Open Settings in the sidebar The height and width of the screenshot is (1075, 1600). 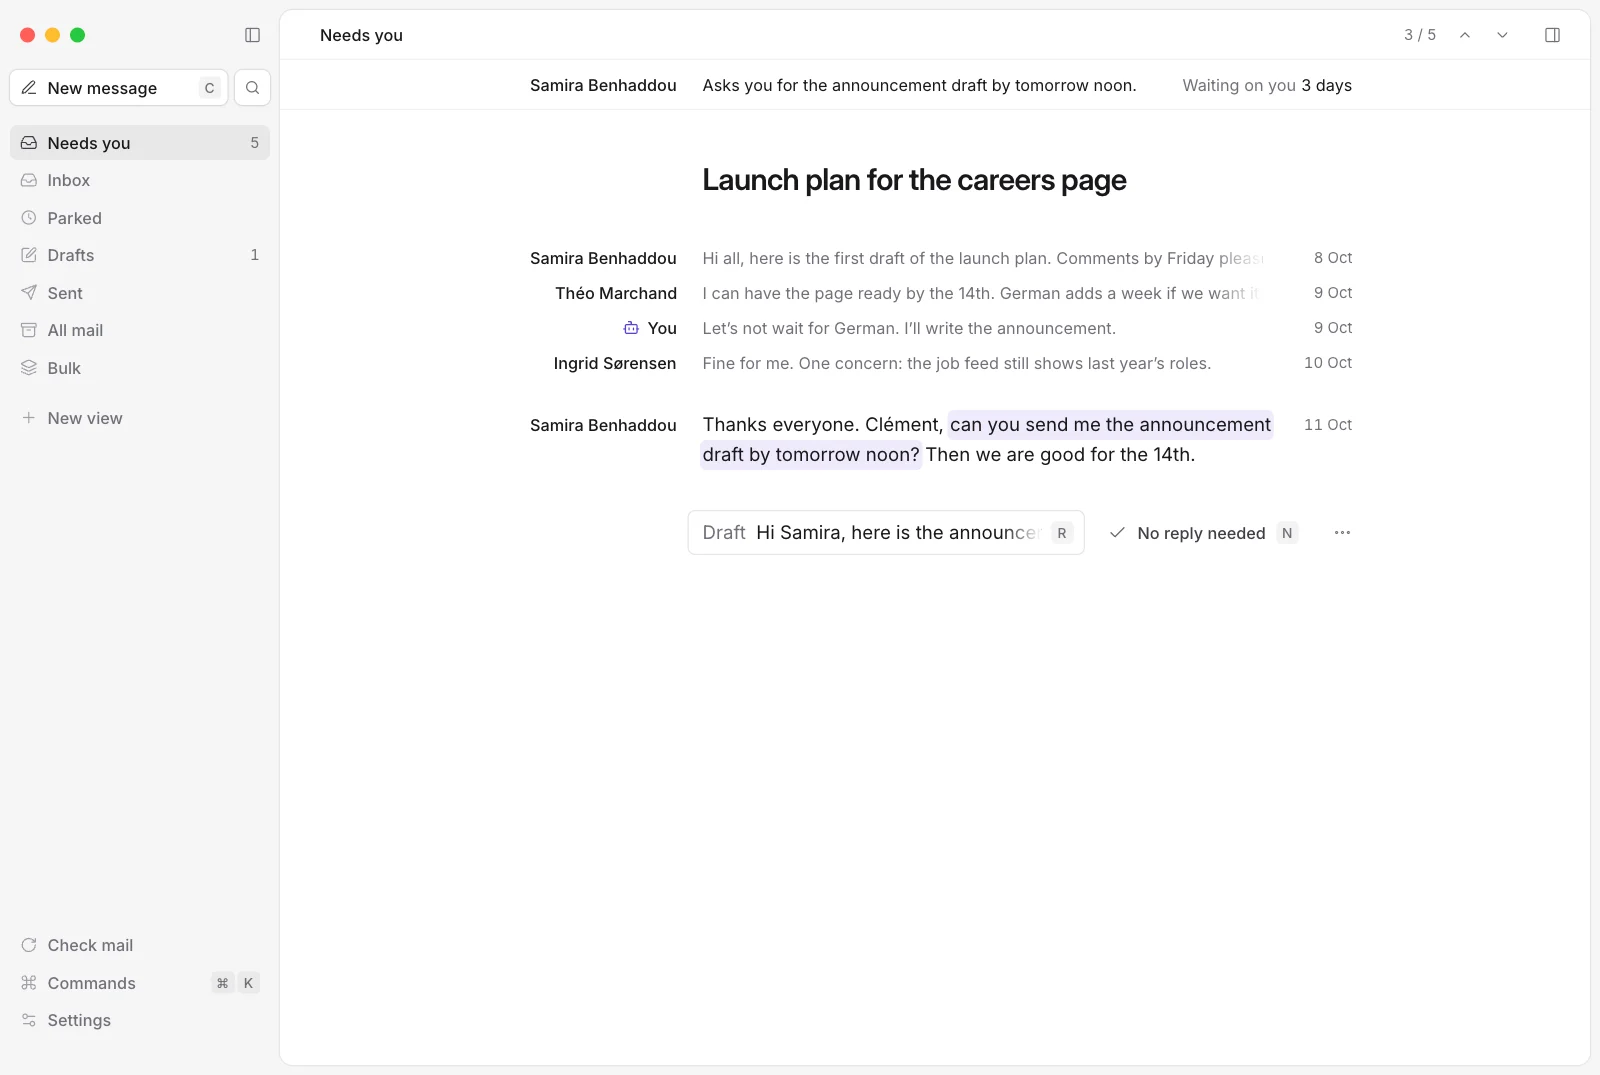tap(140, 1020)
